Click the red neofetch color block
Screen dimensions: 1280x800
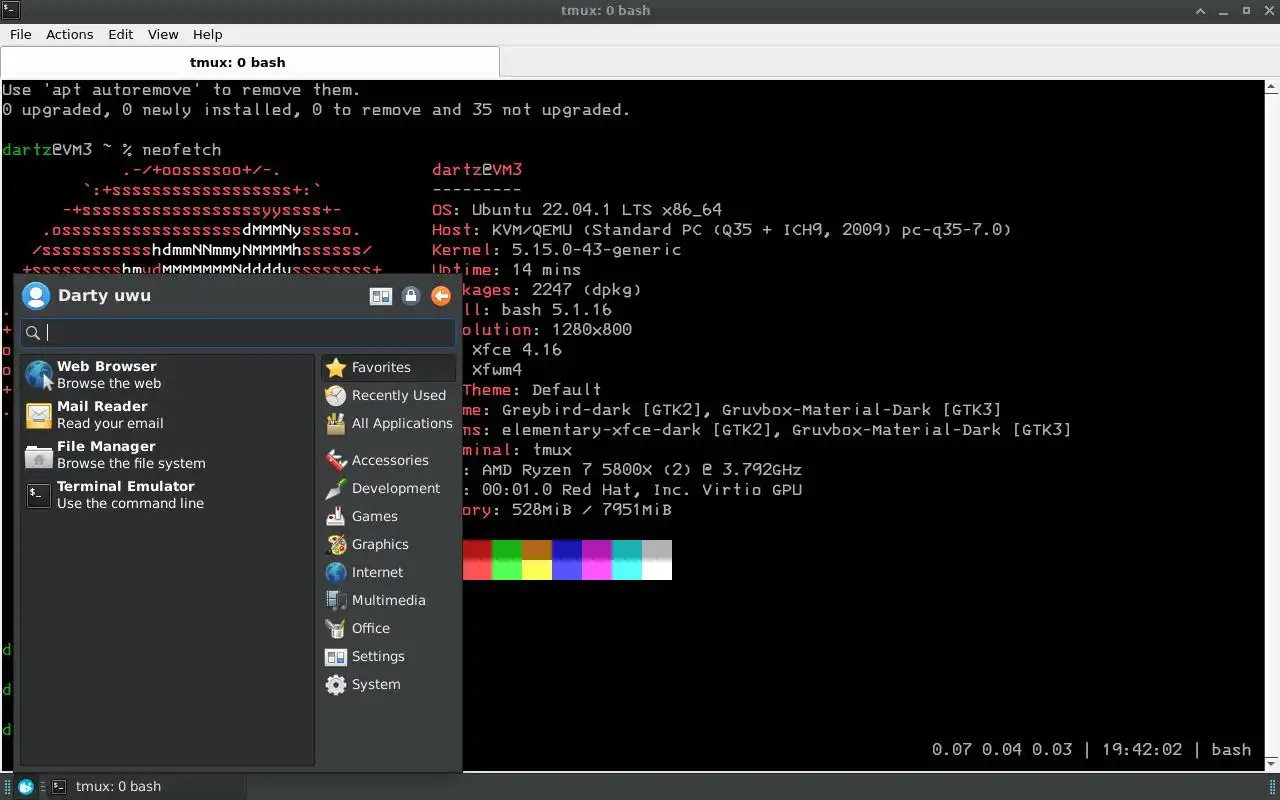tap(477, 560)
